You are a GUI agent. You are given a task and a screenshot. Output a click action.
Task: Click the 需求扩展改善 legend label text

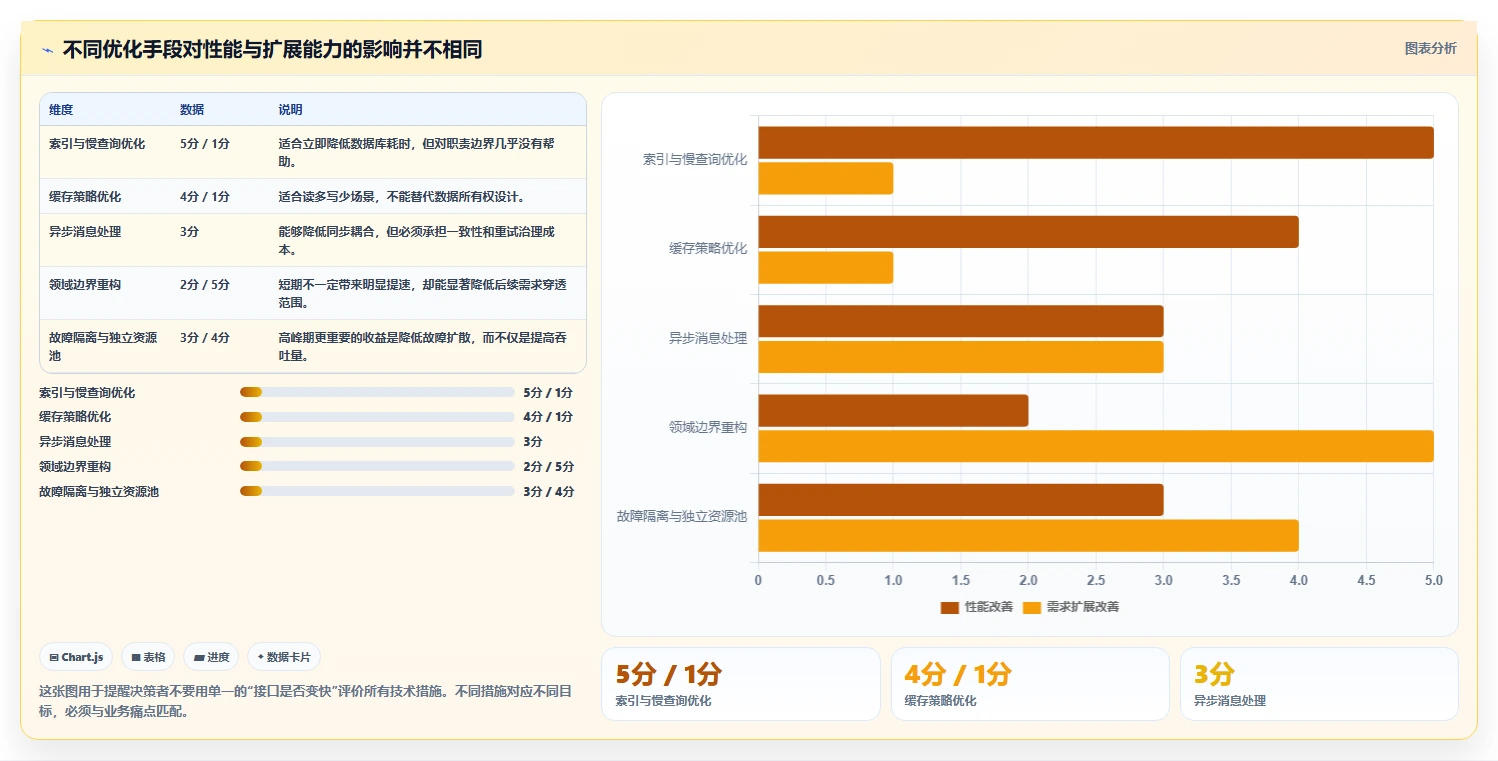1083,607
